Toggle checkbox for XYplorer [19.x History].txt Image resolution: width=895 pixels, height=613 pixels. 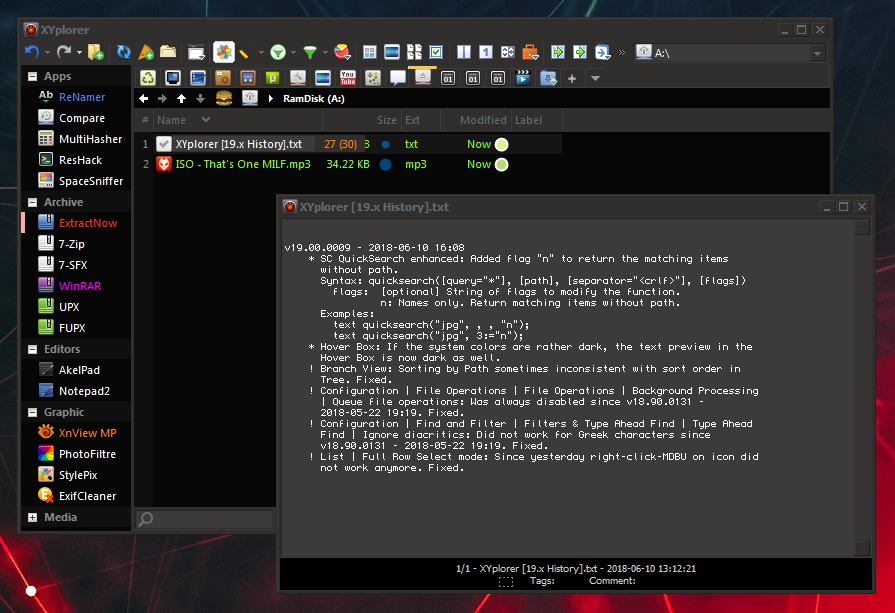(164, 144)
